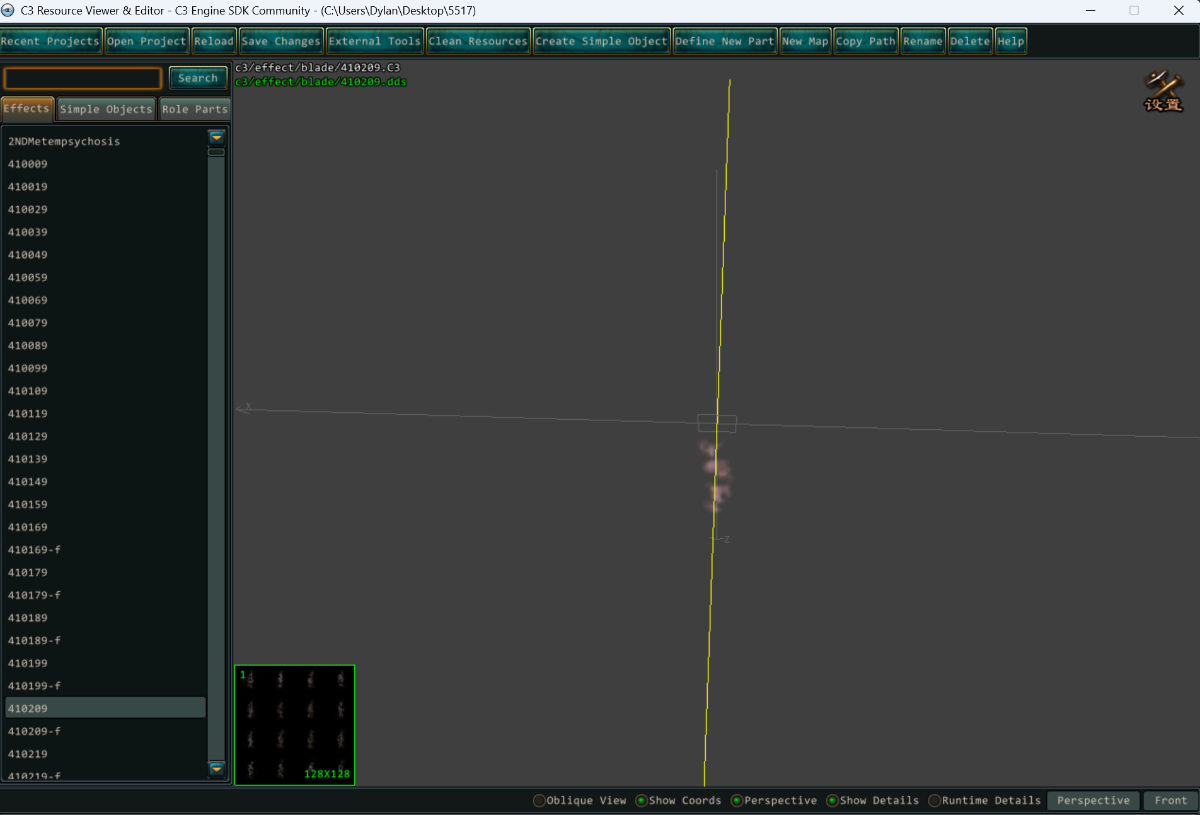This screenshot has height=815, width=1200.
Task: Switch to the Role Parts tab
Action: [195, 109]
